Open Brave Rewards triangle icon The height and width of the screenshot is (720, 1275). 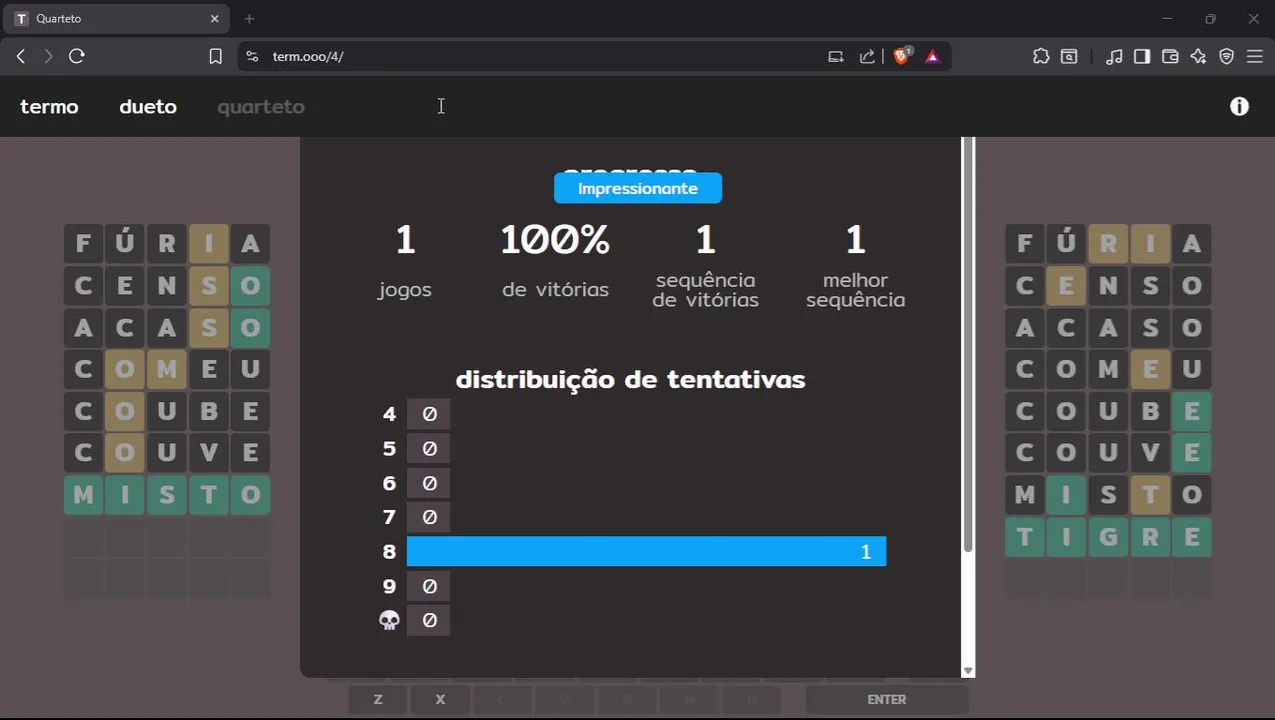pos(933,57)
